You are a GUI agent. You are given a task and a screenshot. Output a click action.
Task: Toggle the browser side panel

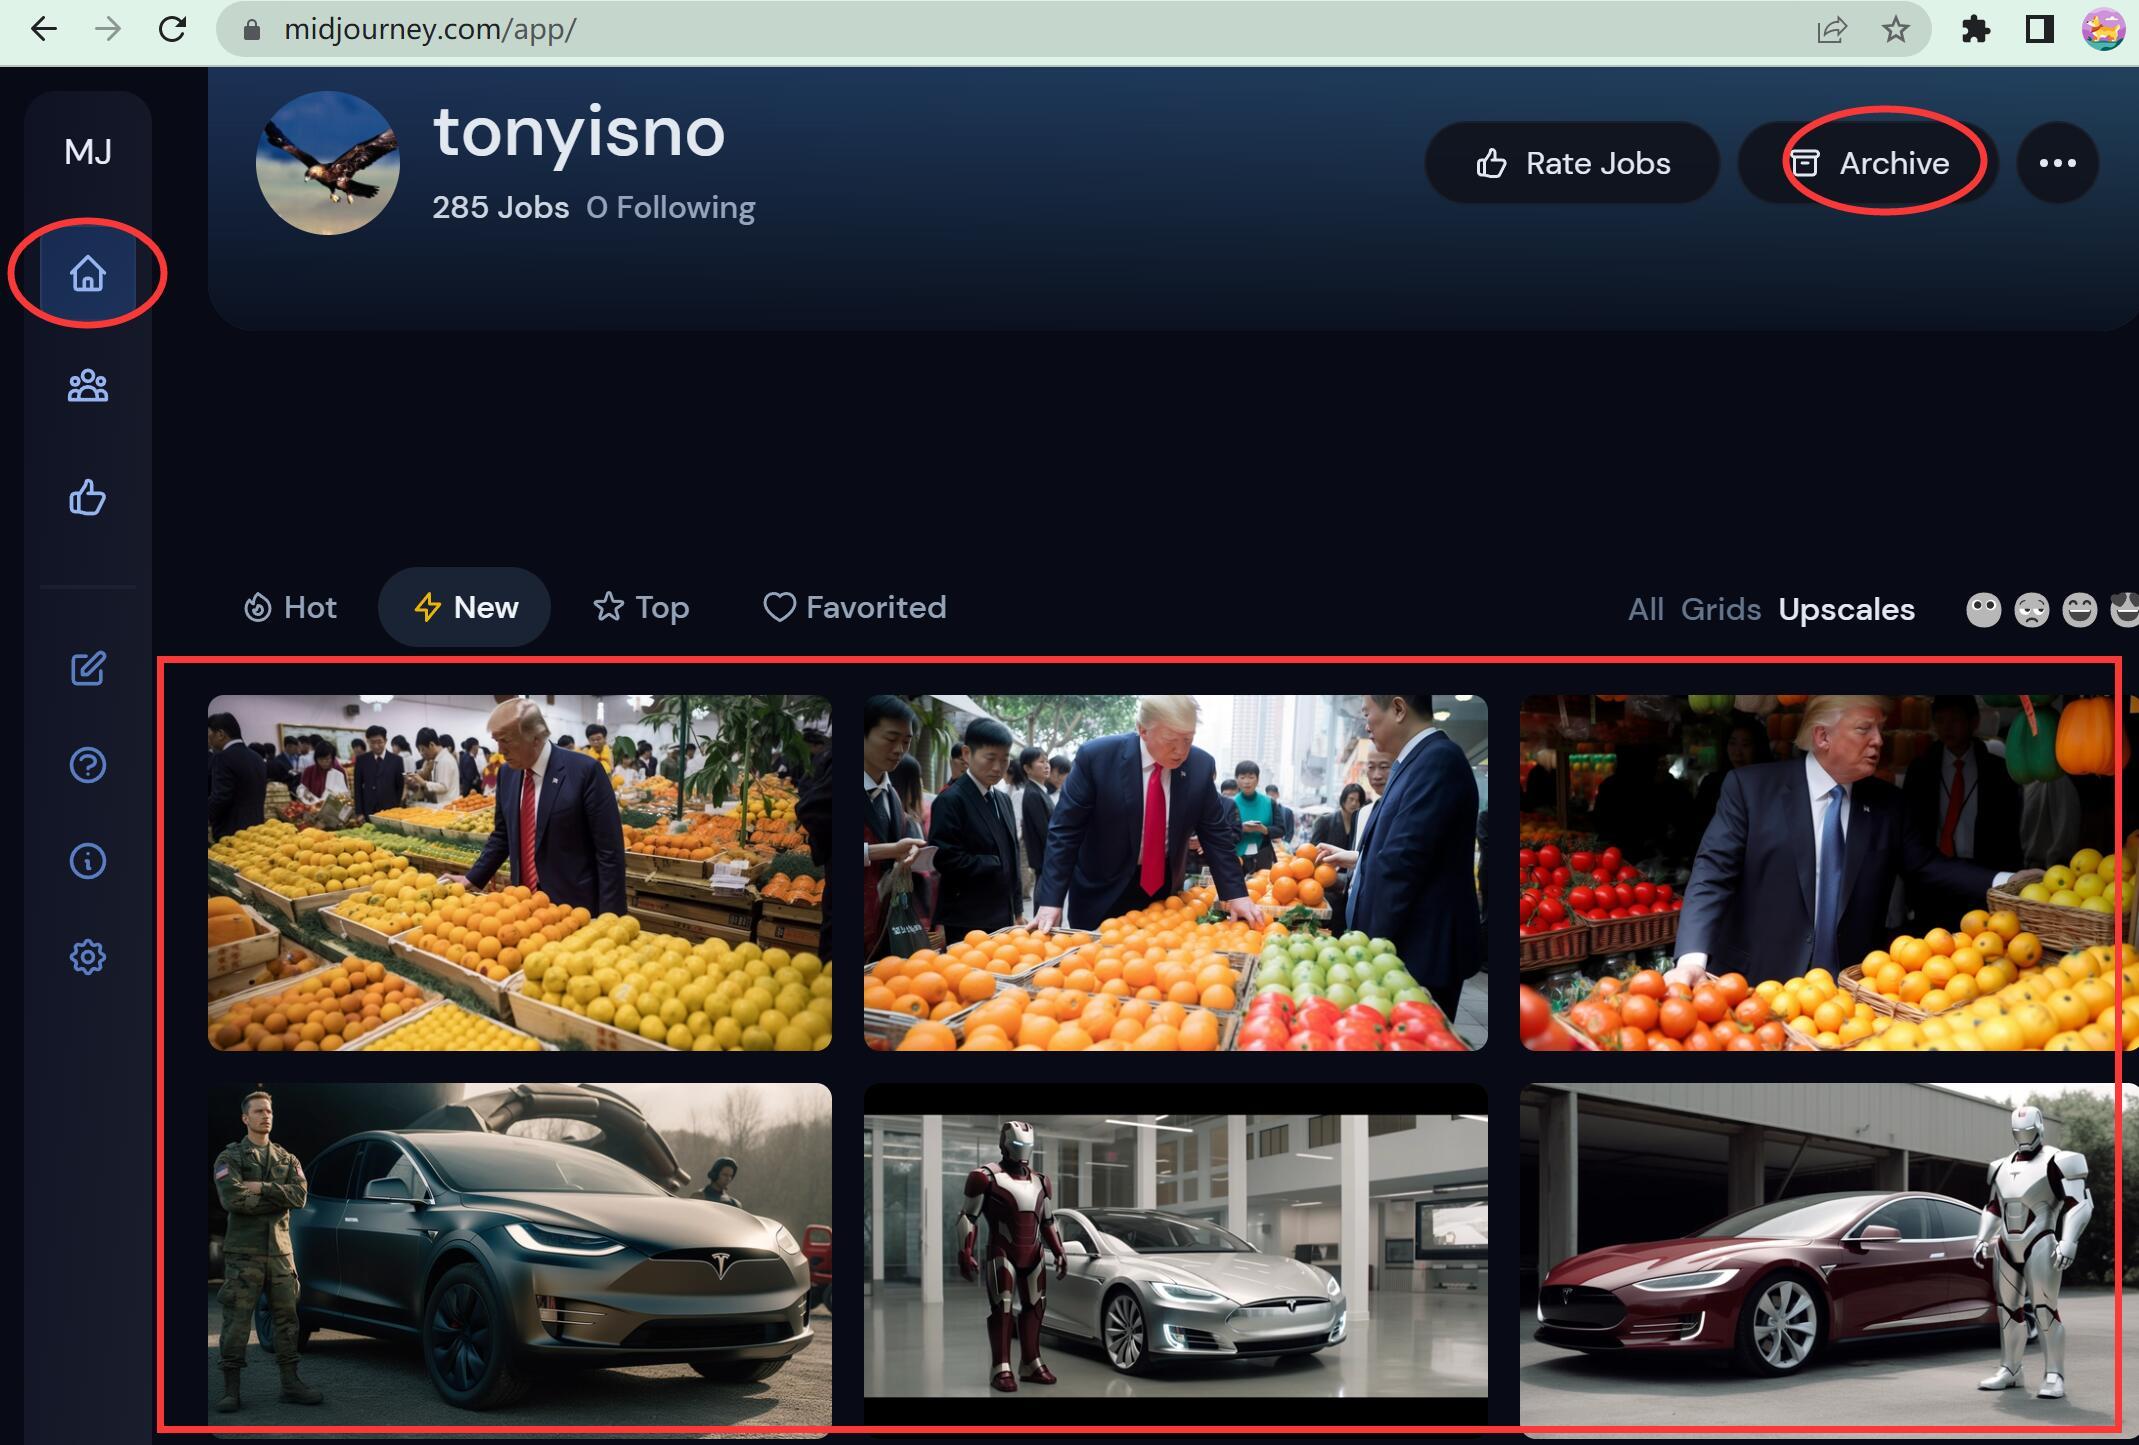pos(2039,30)
